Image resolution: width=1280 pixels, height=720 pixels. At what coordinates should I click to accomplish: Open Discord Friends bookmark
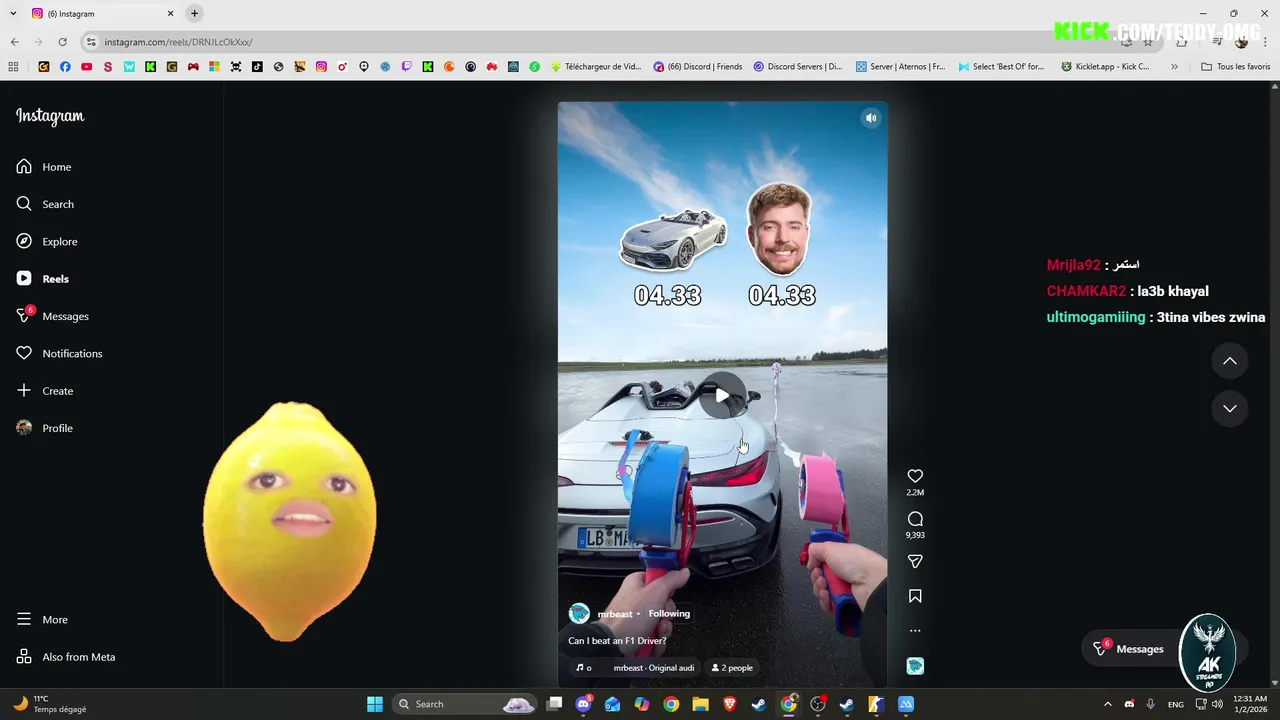698,67
